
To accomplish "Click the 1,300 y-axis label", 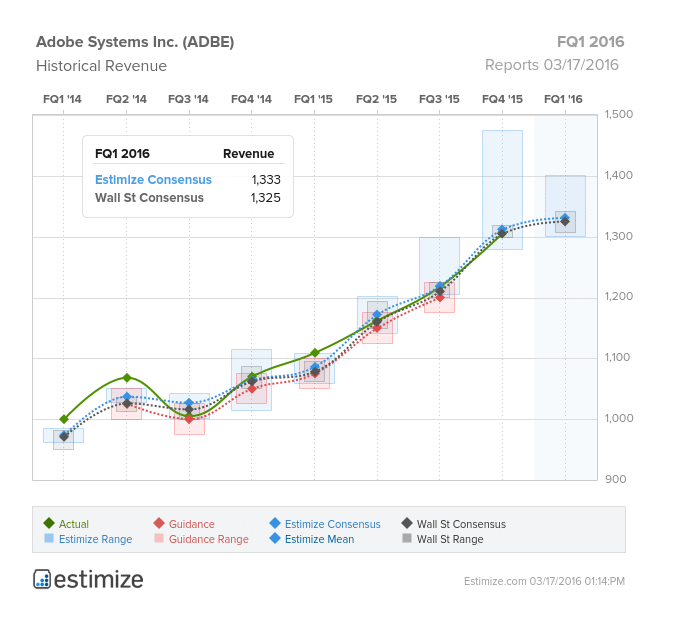I will click(x=619, y=236).
